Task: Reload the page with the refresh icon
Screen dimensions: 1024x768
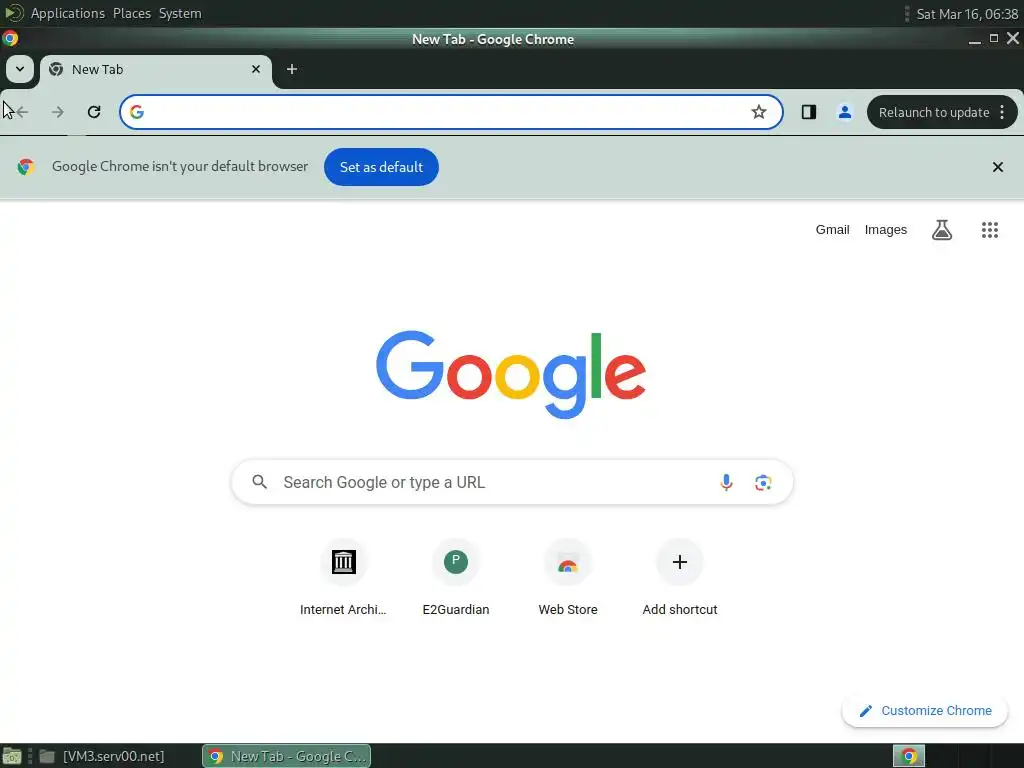Action: (94, 112)
